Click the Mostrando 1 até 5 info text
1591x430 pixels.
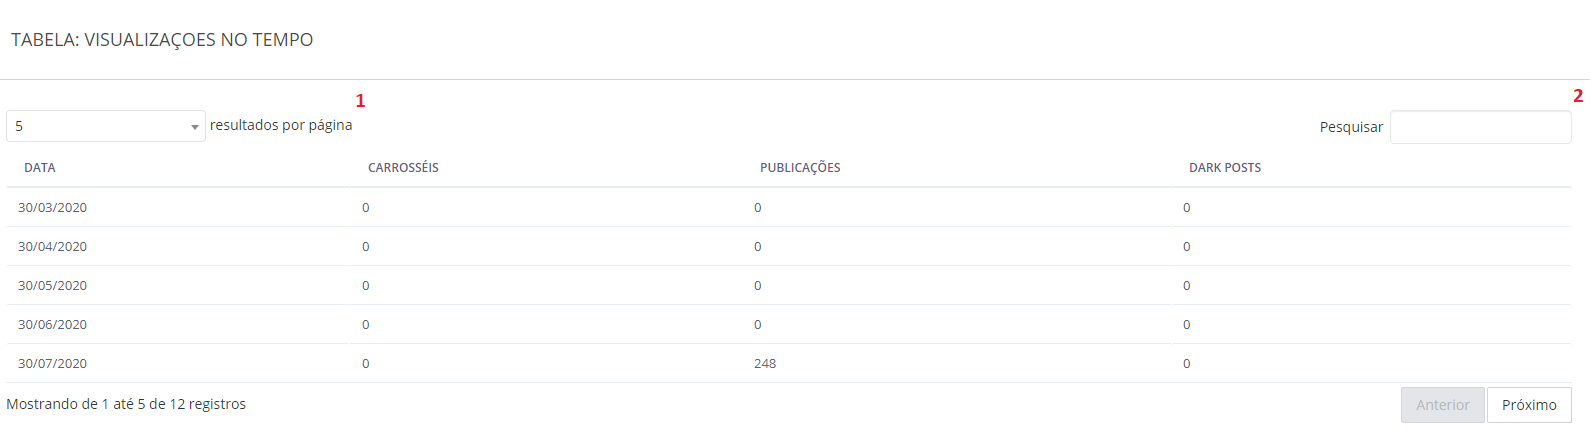coord(126,404)
